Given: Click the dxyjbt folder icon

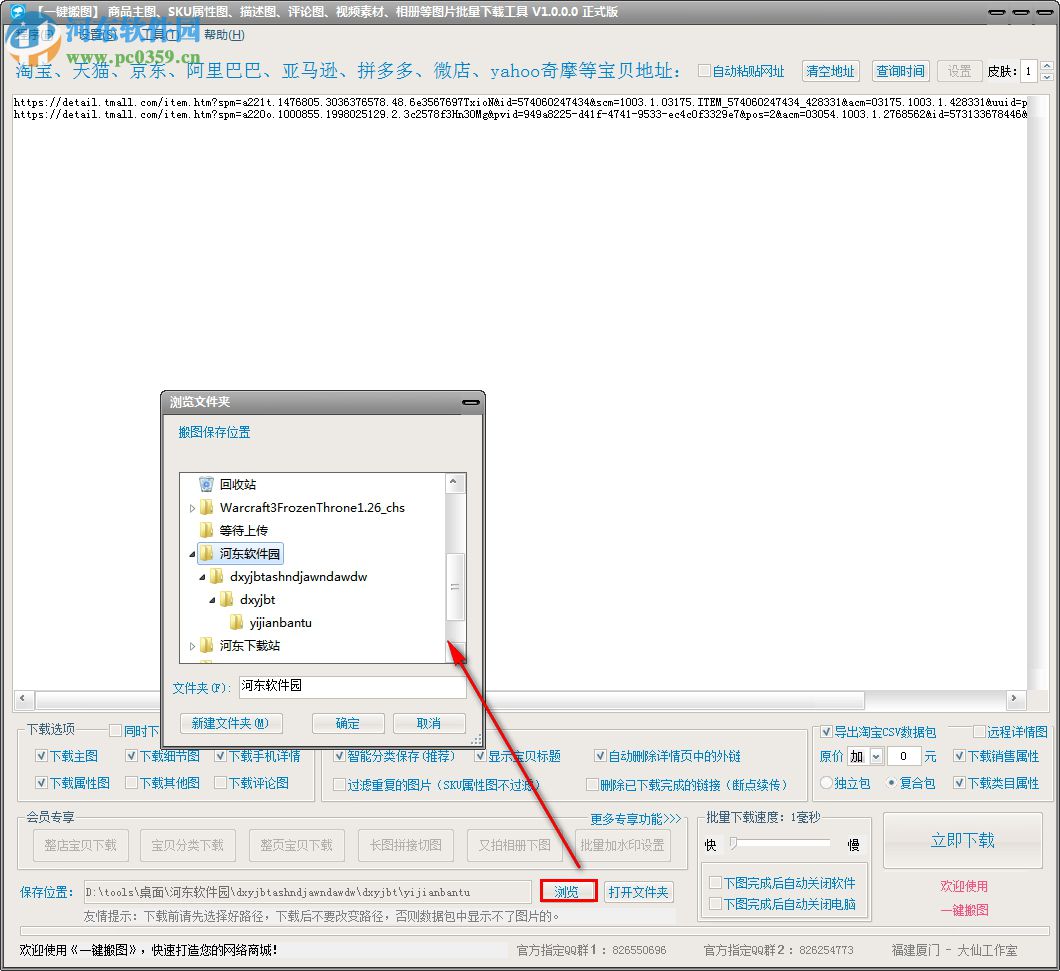Looking at the screenshot, I should [x=227, y=599].
